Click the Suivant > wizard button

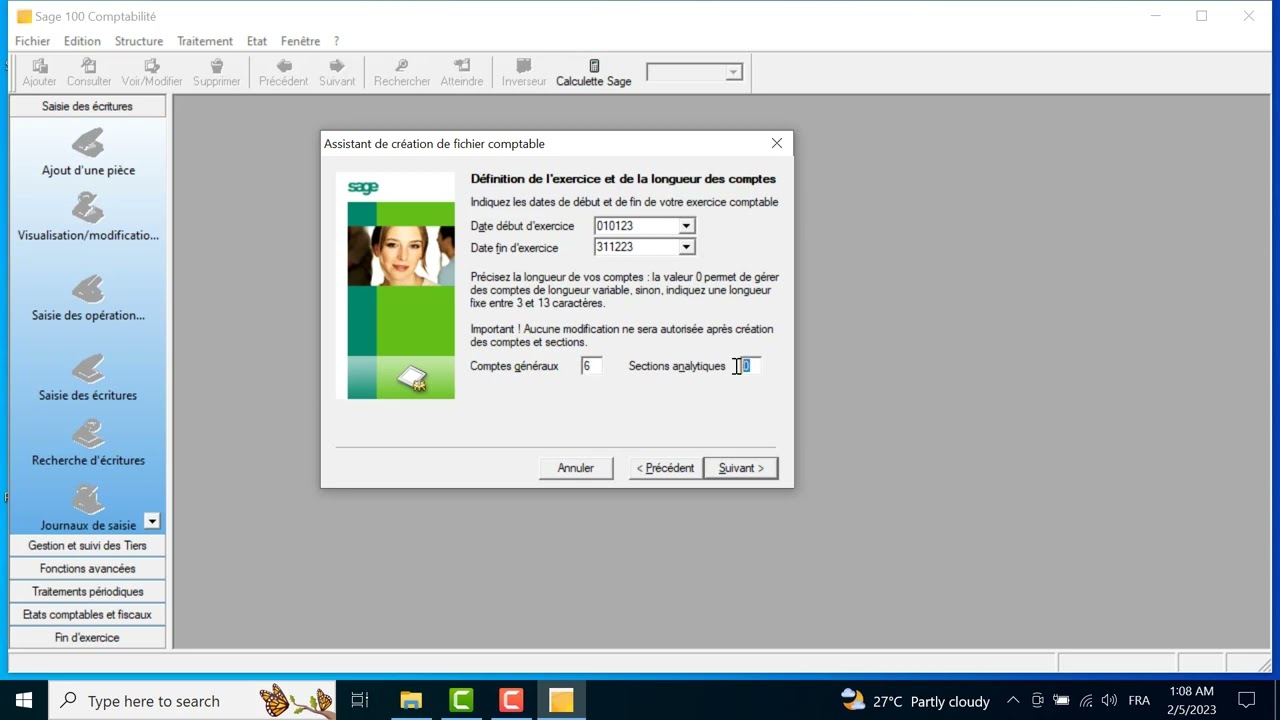click(741, 468)
